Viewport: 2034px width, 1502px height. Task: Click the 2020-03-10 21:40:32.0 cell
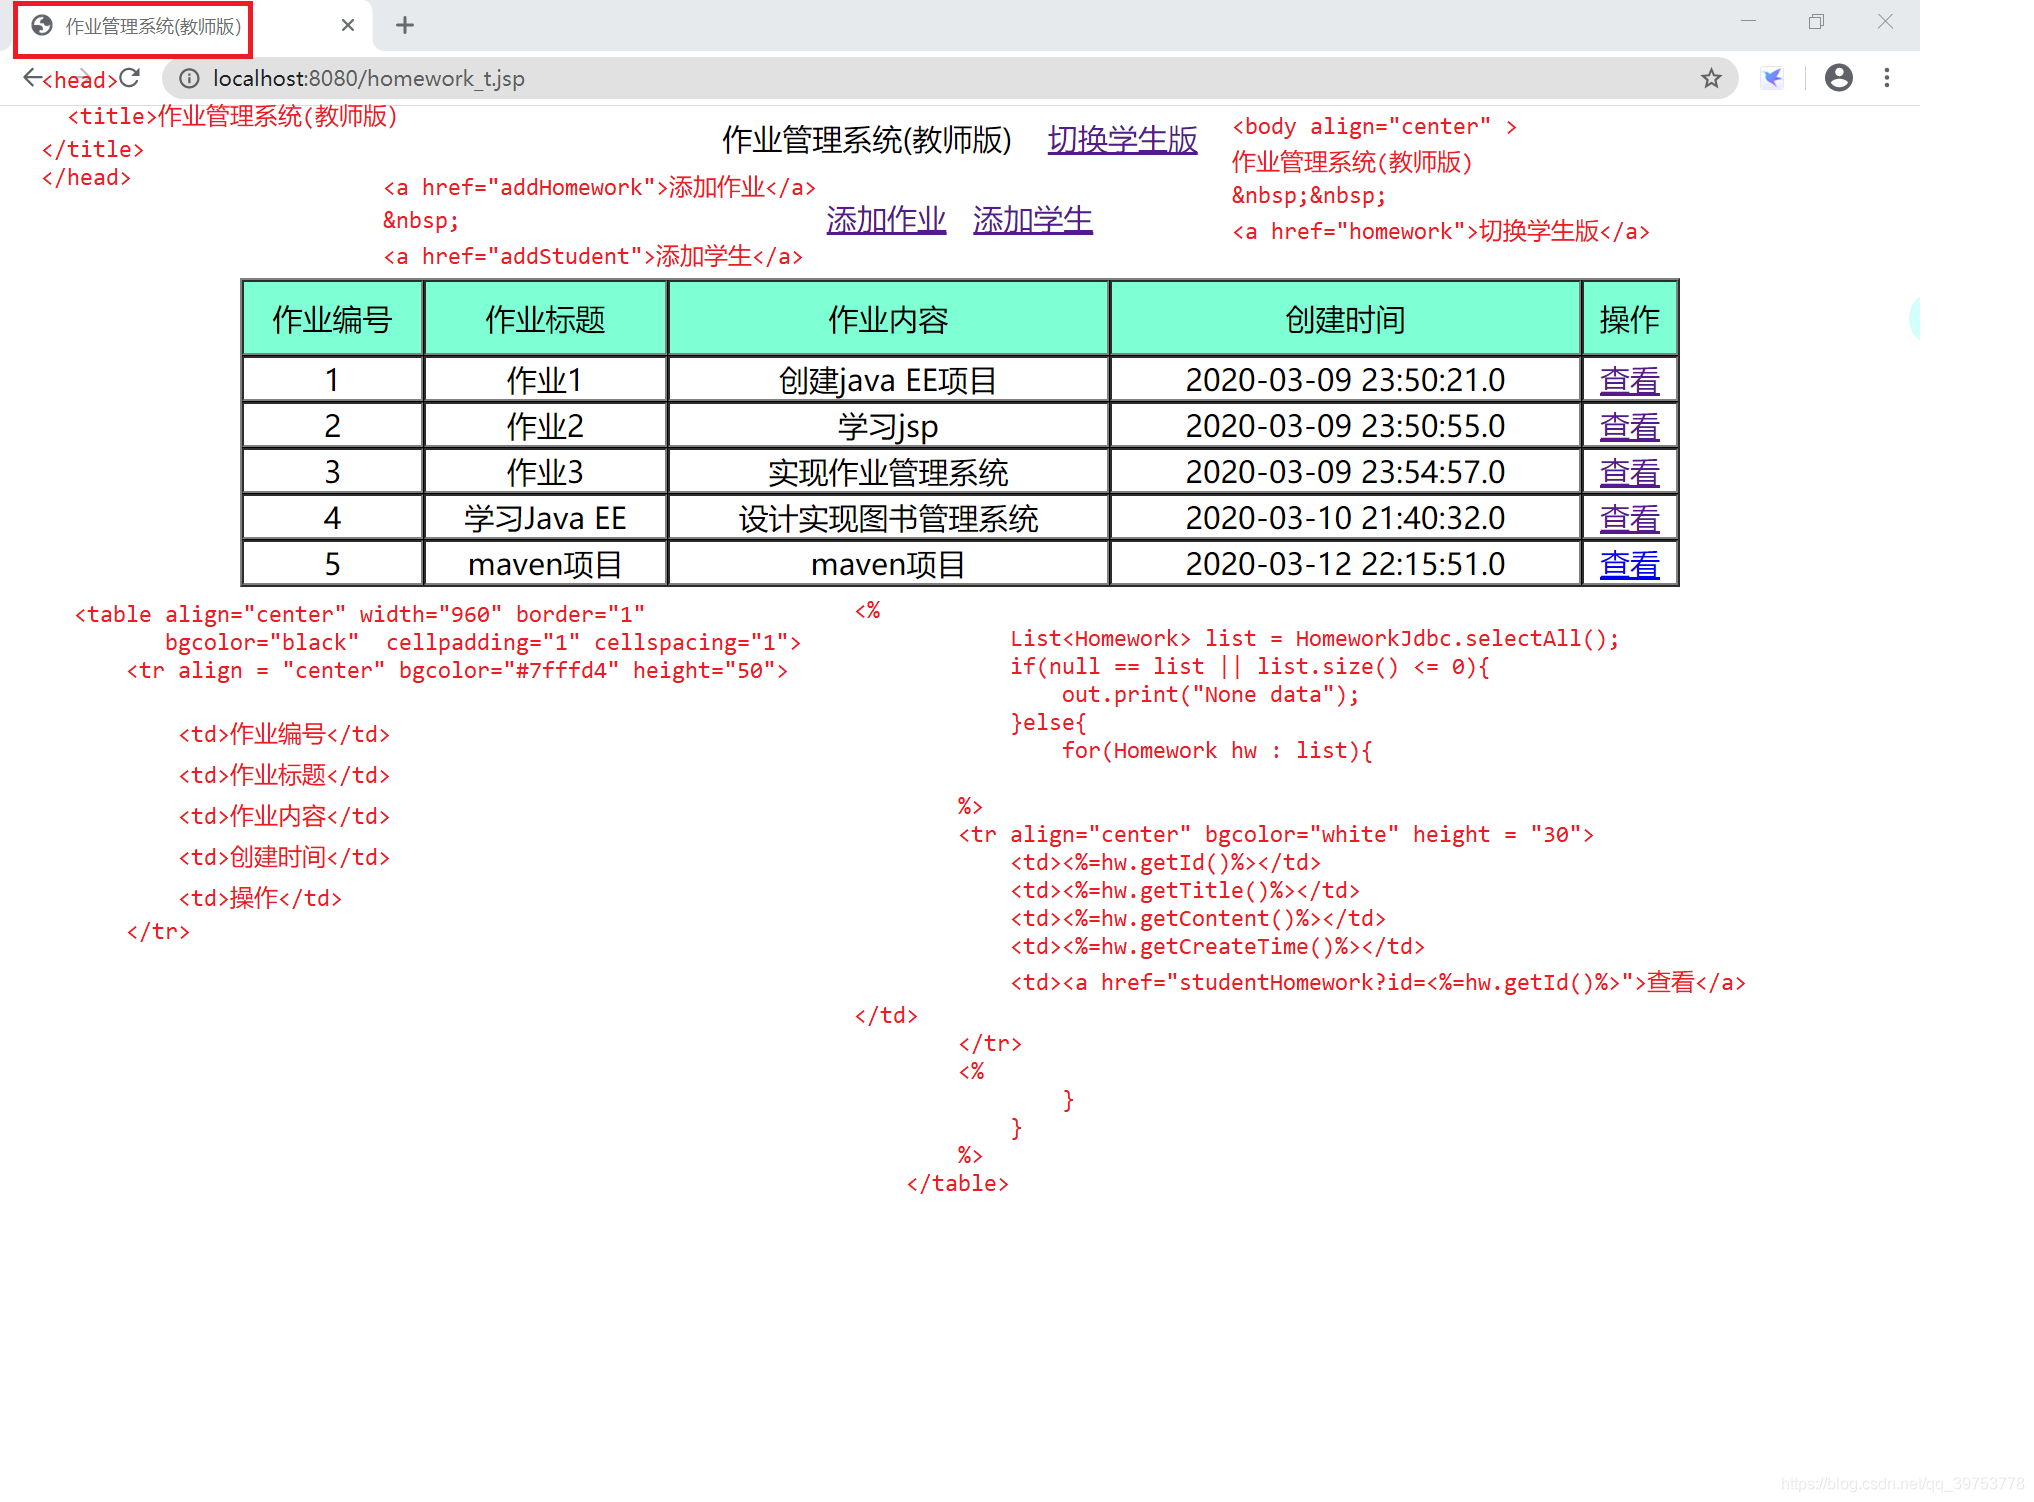[x=1345, y=518]
